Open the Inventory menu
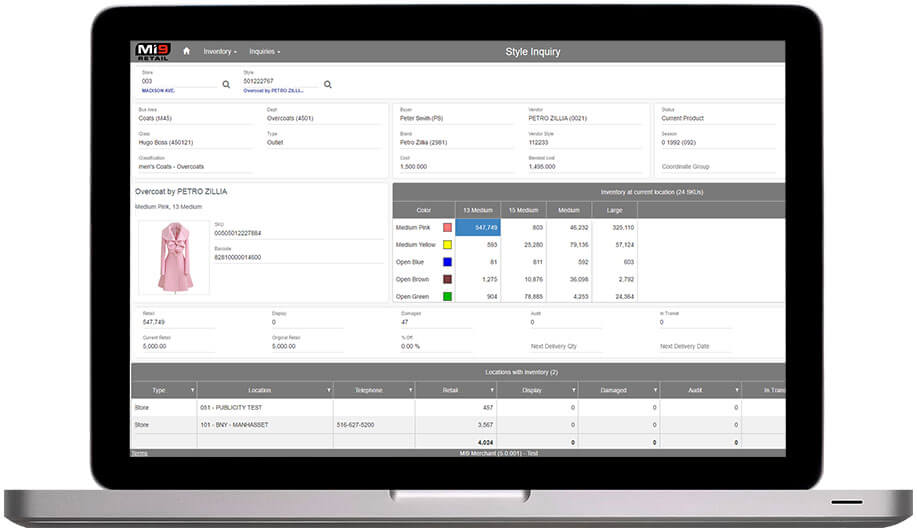 (x=220, y=51)
